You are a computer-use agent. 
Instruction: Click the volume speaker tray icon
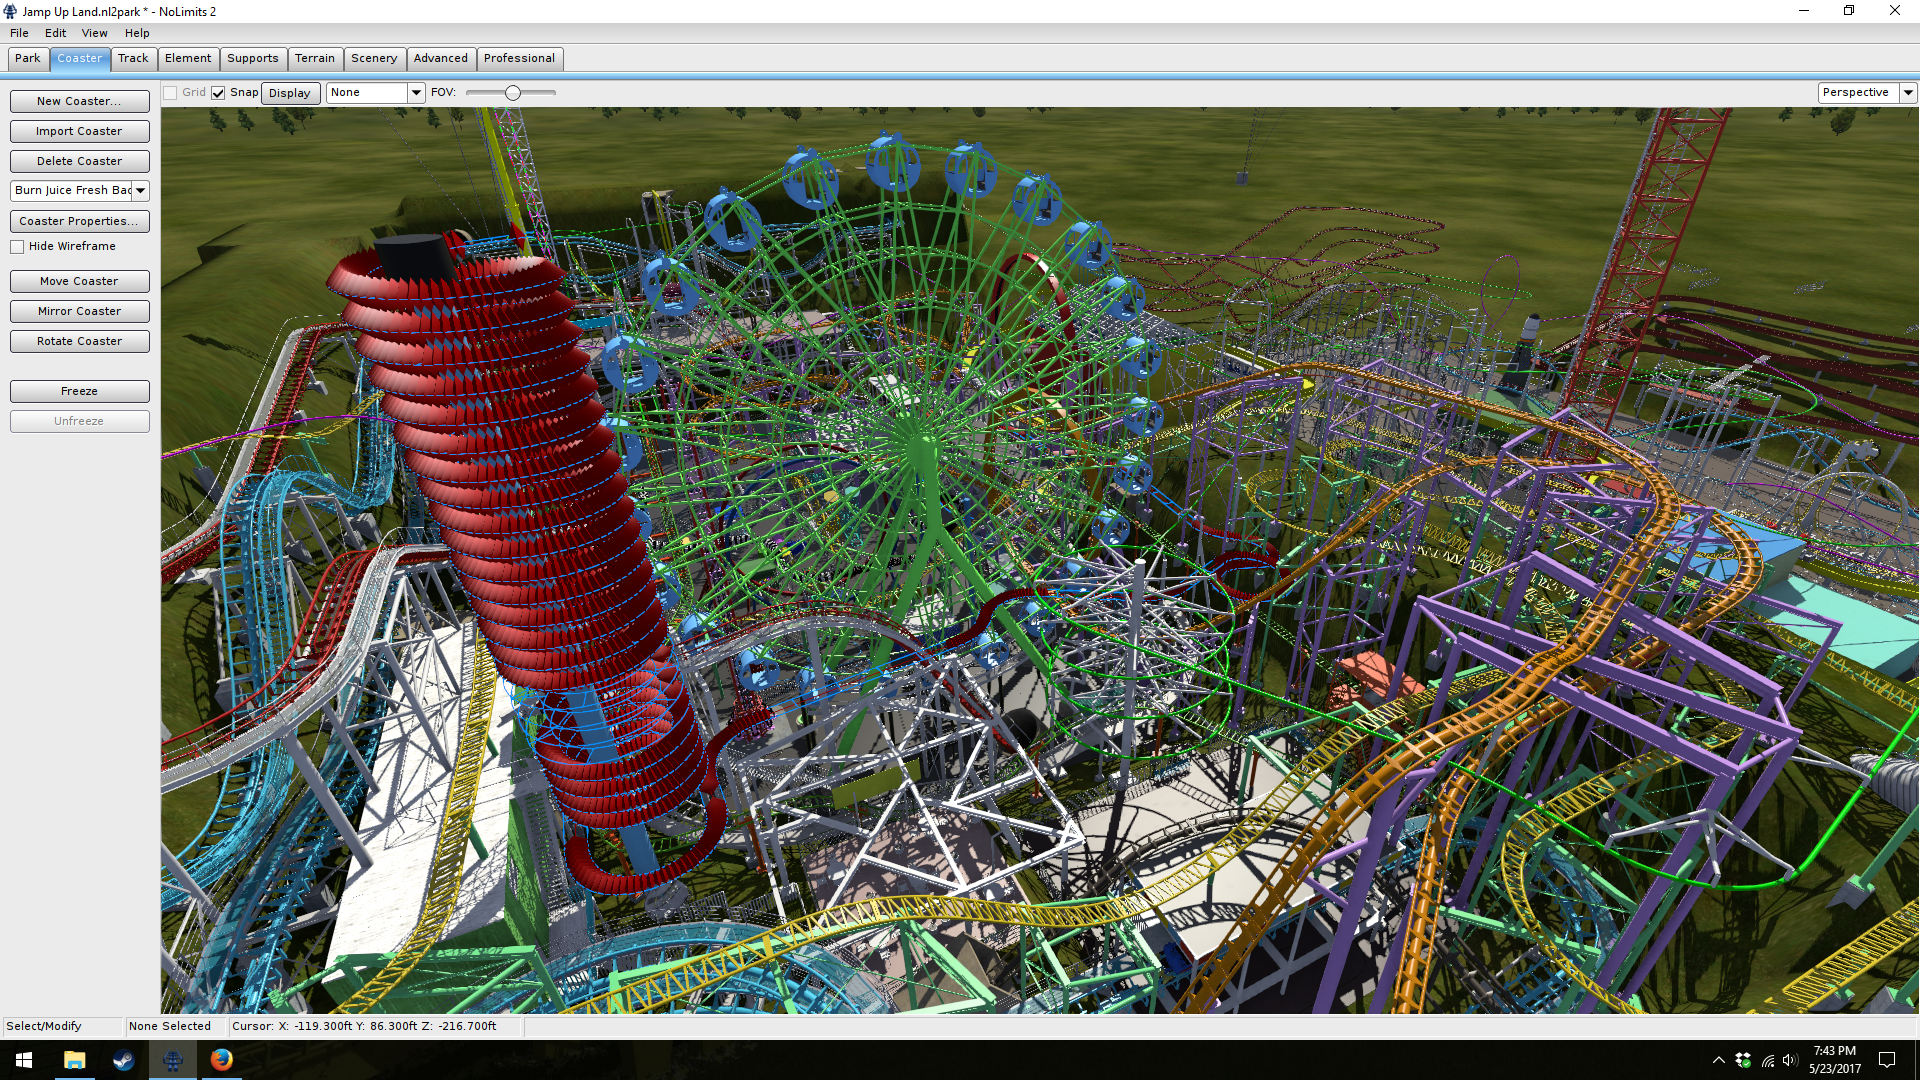1790,1060
